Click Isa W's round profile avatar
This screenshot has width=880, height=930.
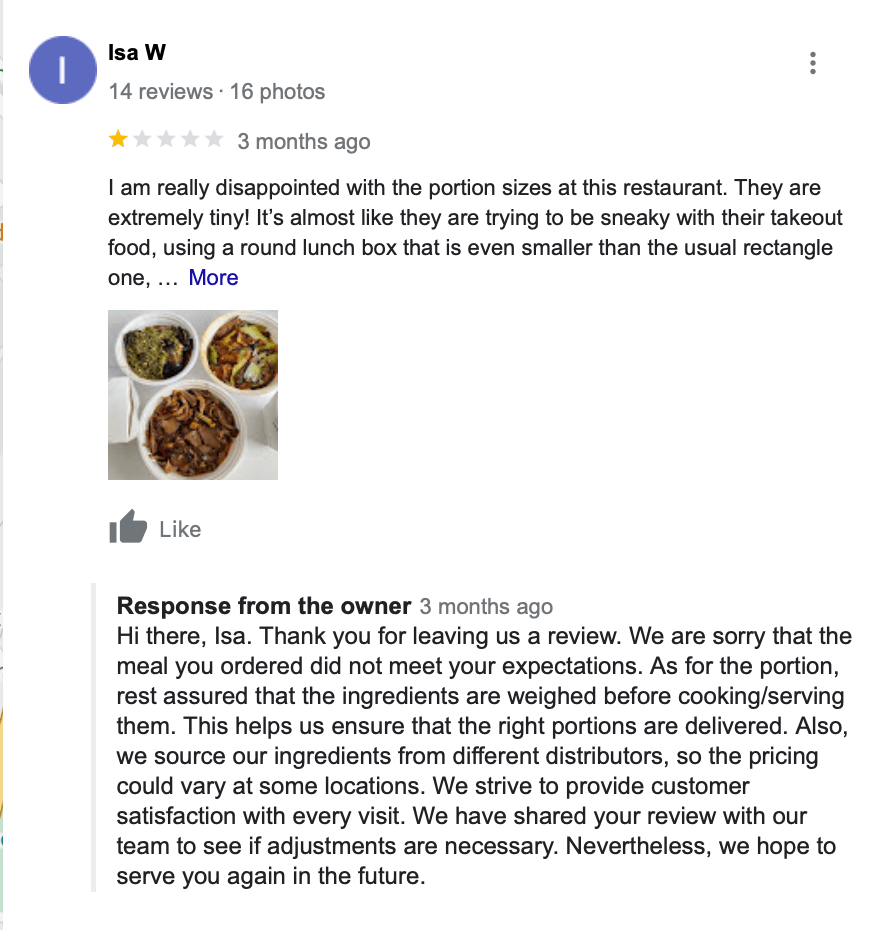tap(64, 70)
